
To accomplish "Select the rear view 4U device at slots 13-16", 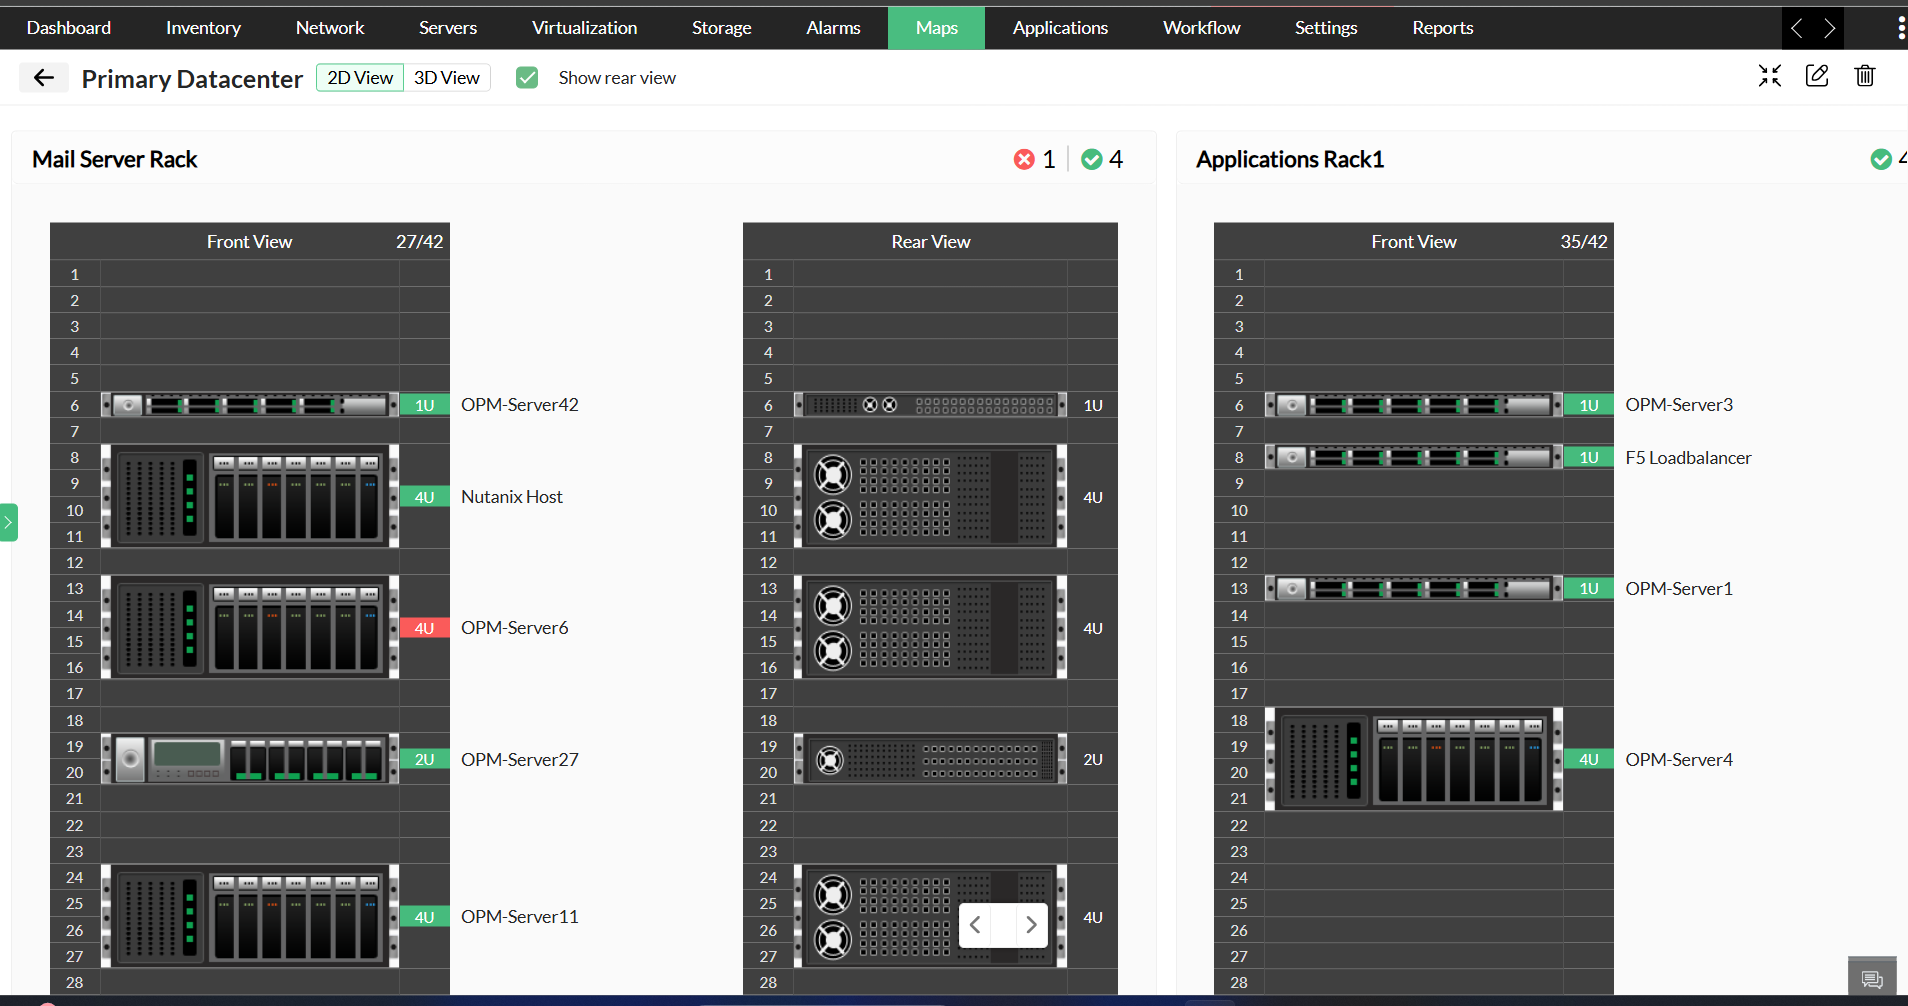I will point(930,627).
